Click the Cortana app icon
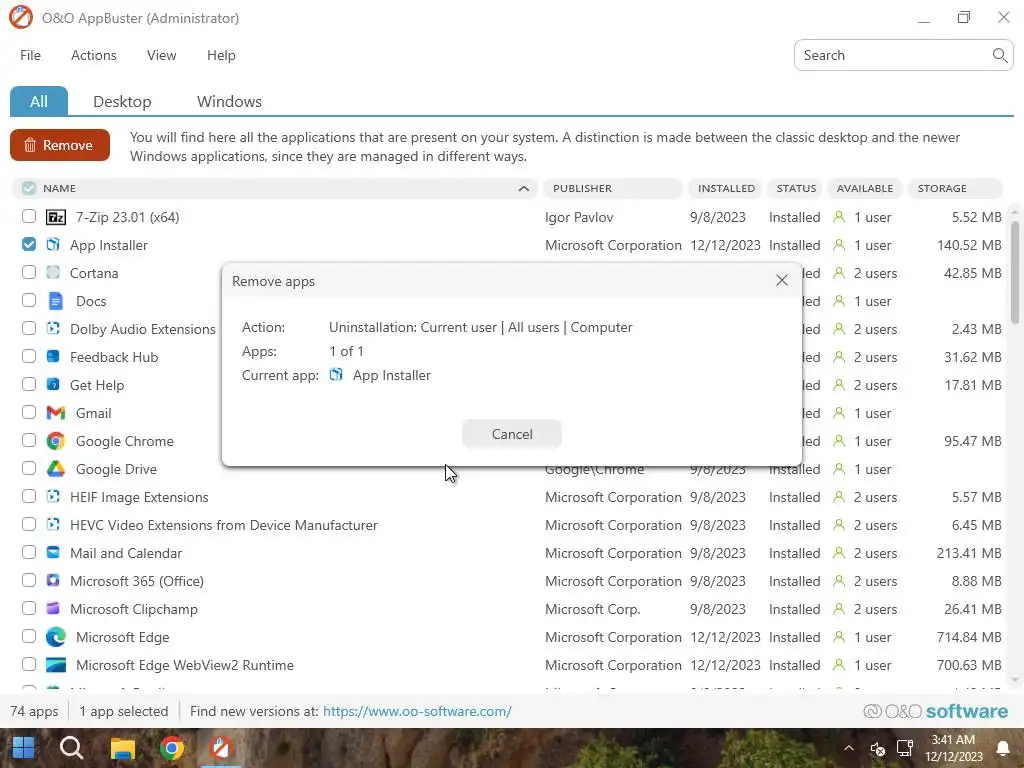The width and height of the screenshot is (1024, 768). click(x=53, y=273)
